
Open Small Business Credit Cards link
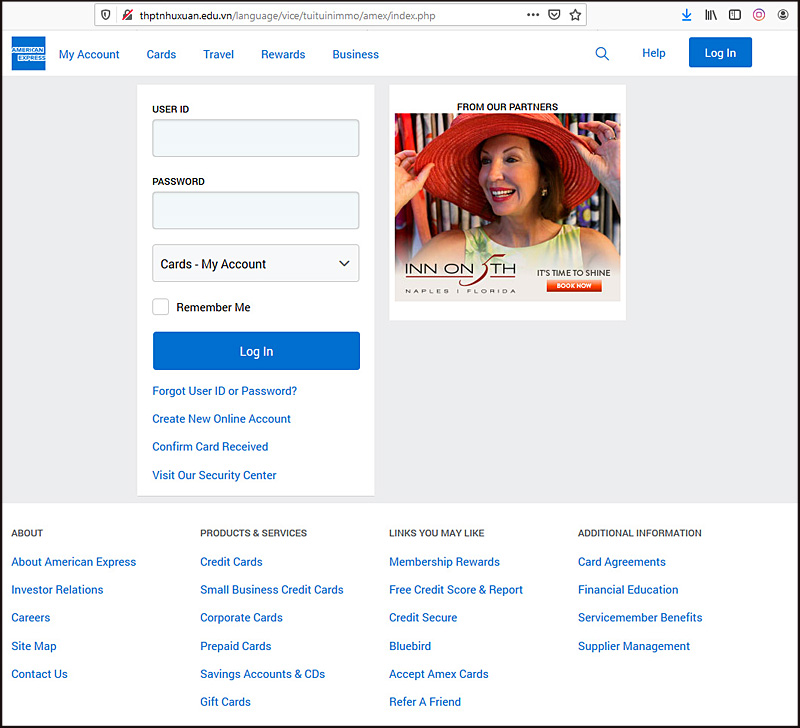pyautogui.click(x=272, y=590)
